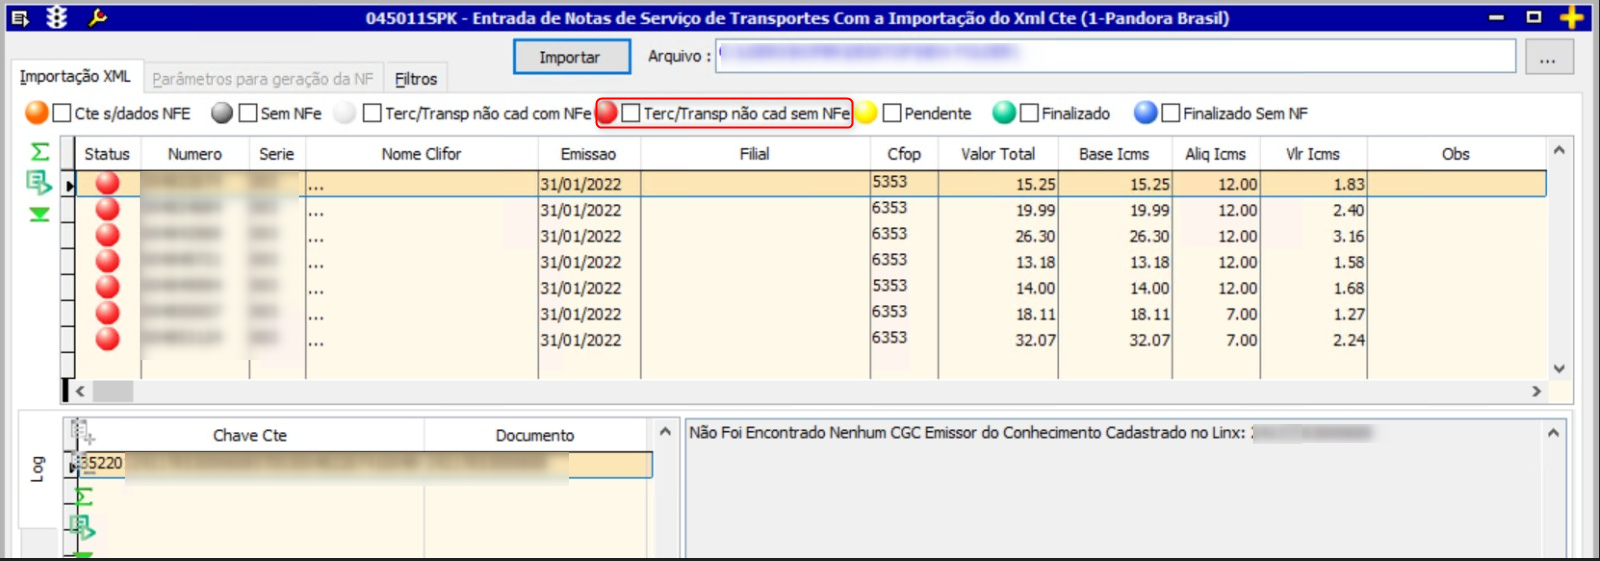The width and height of the screenshot is (1600, 561).
Task: Check the 'Cte s/dados NFE' checkbox
Action: point(62,113)
